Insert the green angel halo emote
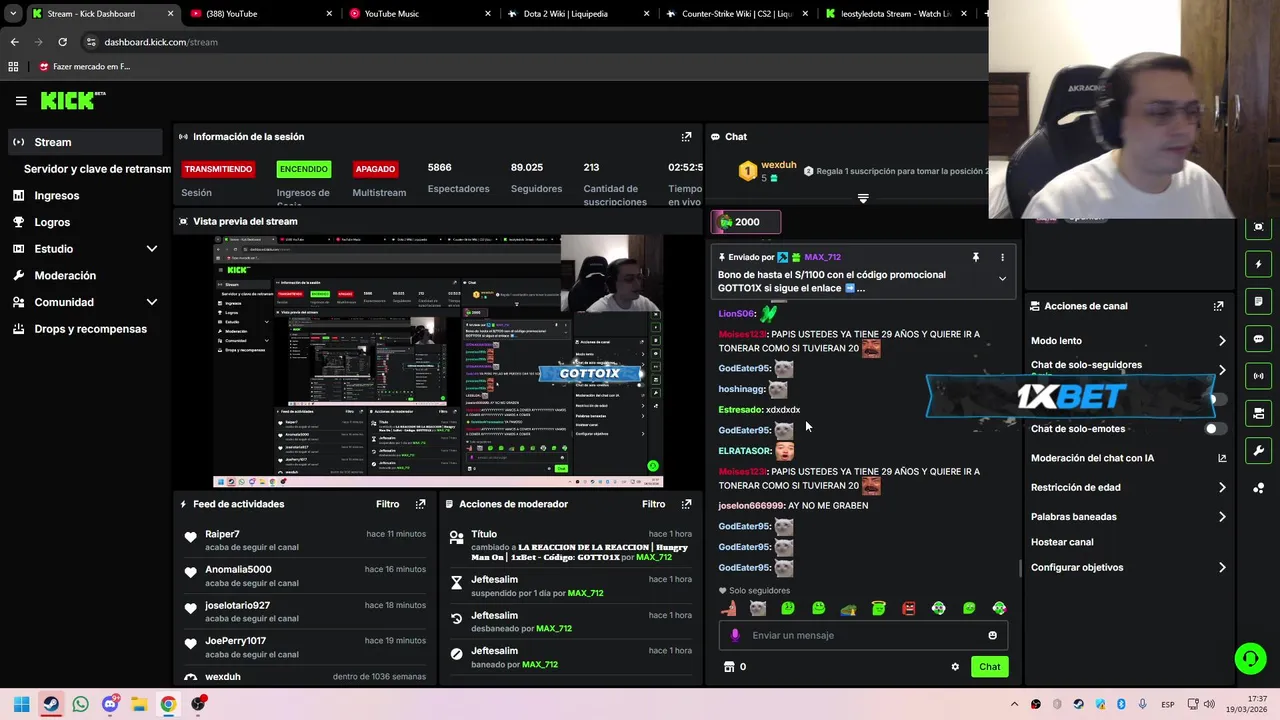Screen dimensions: 1280x720 coord(879,608)
